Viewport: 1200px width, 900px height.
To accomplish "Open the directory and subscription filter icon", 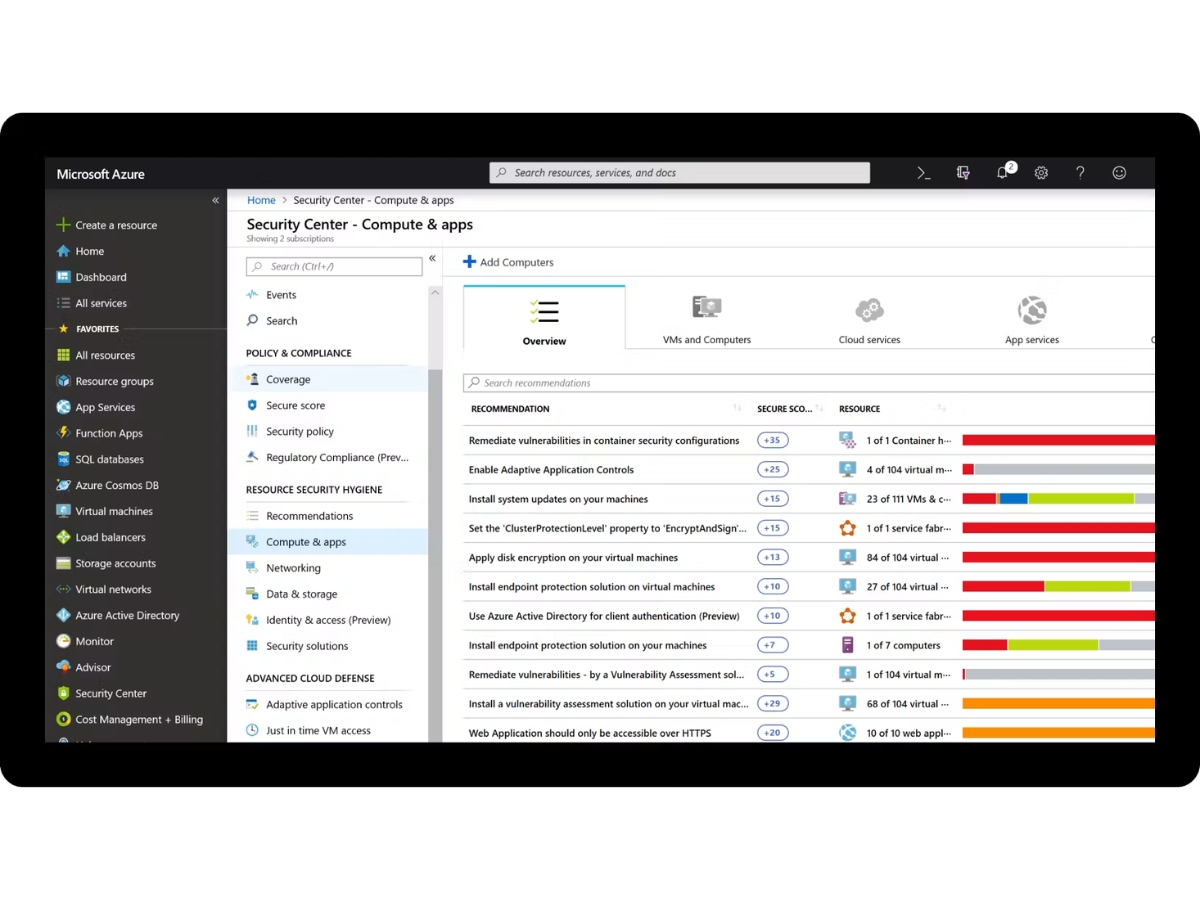I will point(963,173).
